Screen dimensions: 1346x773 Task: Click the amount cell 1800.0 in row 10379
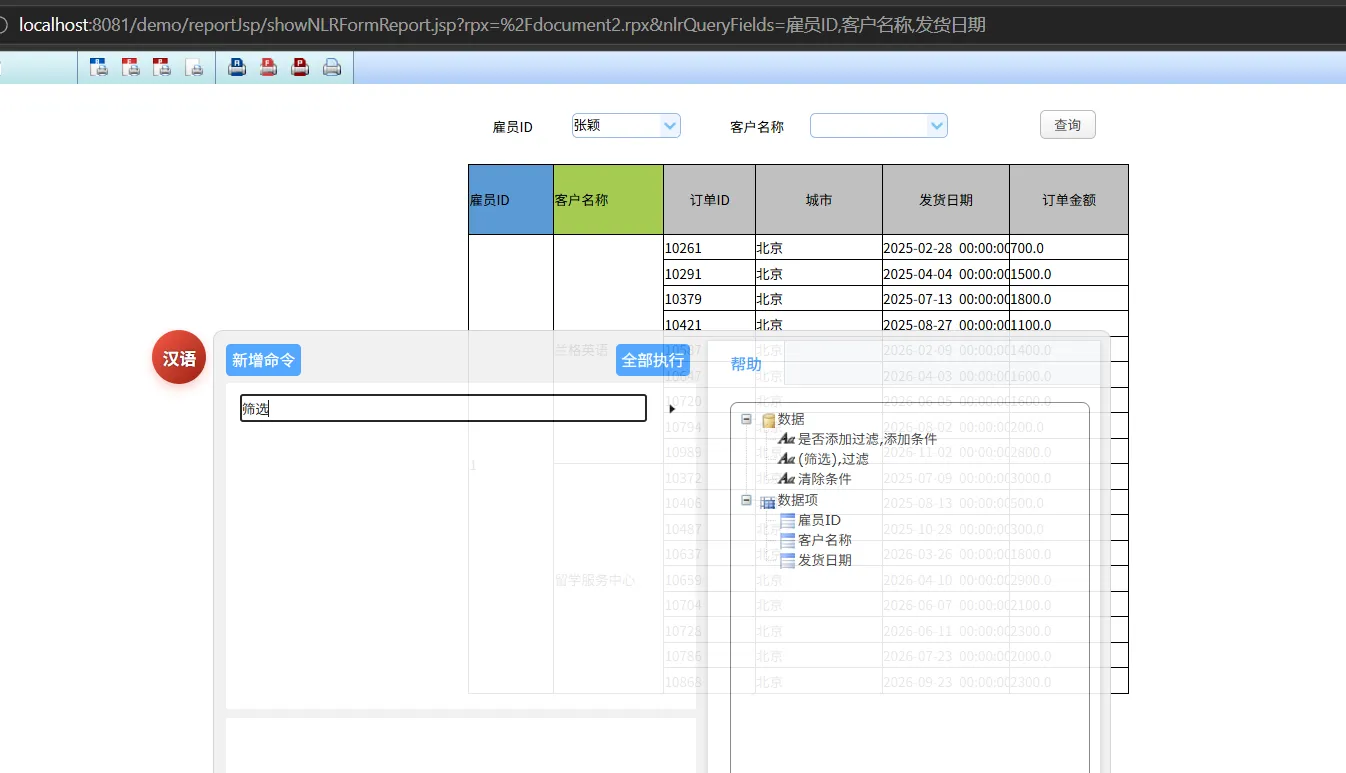pyautogui.click(x=1069, y=299)
